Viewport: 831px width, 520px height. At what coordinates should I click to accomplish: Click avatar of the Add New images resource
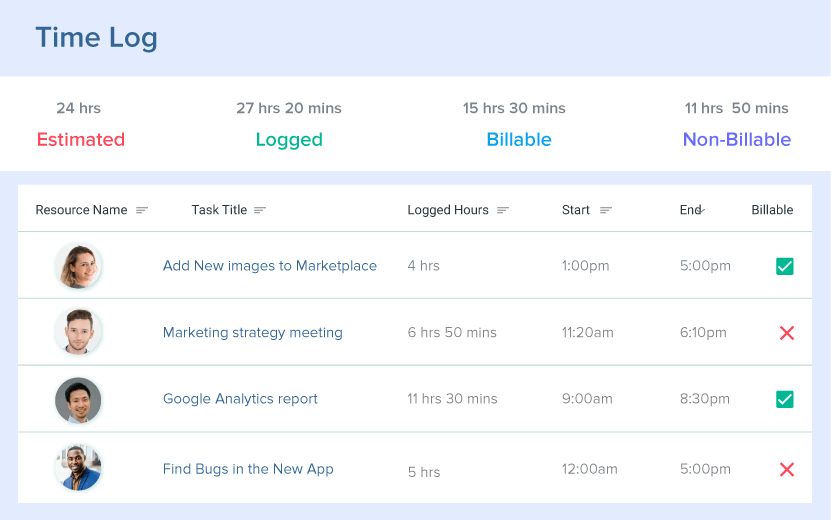[x=78, y=266]
